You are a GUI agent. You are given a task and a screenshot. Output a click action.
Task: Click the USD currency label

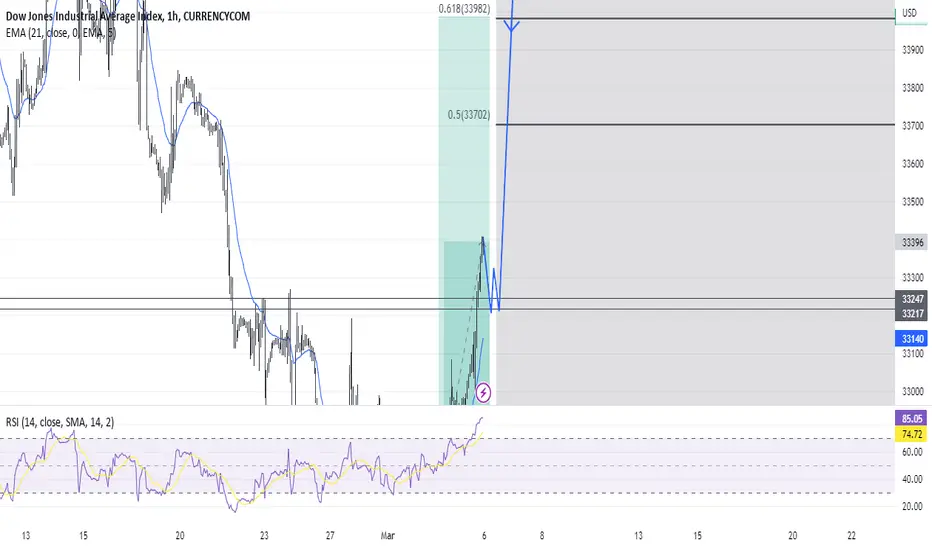(909, 12)
